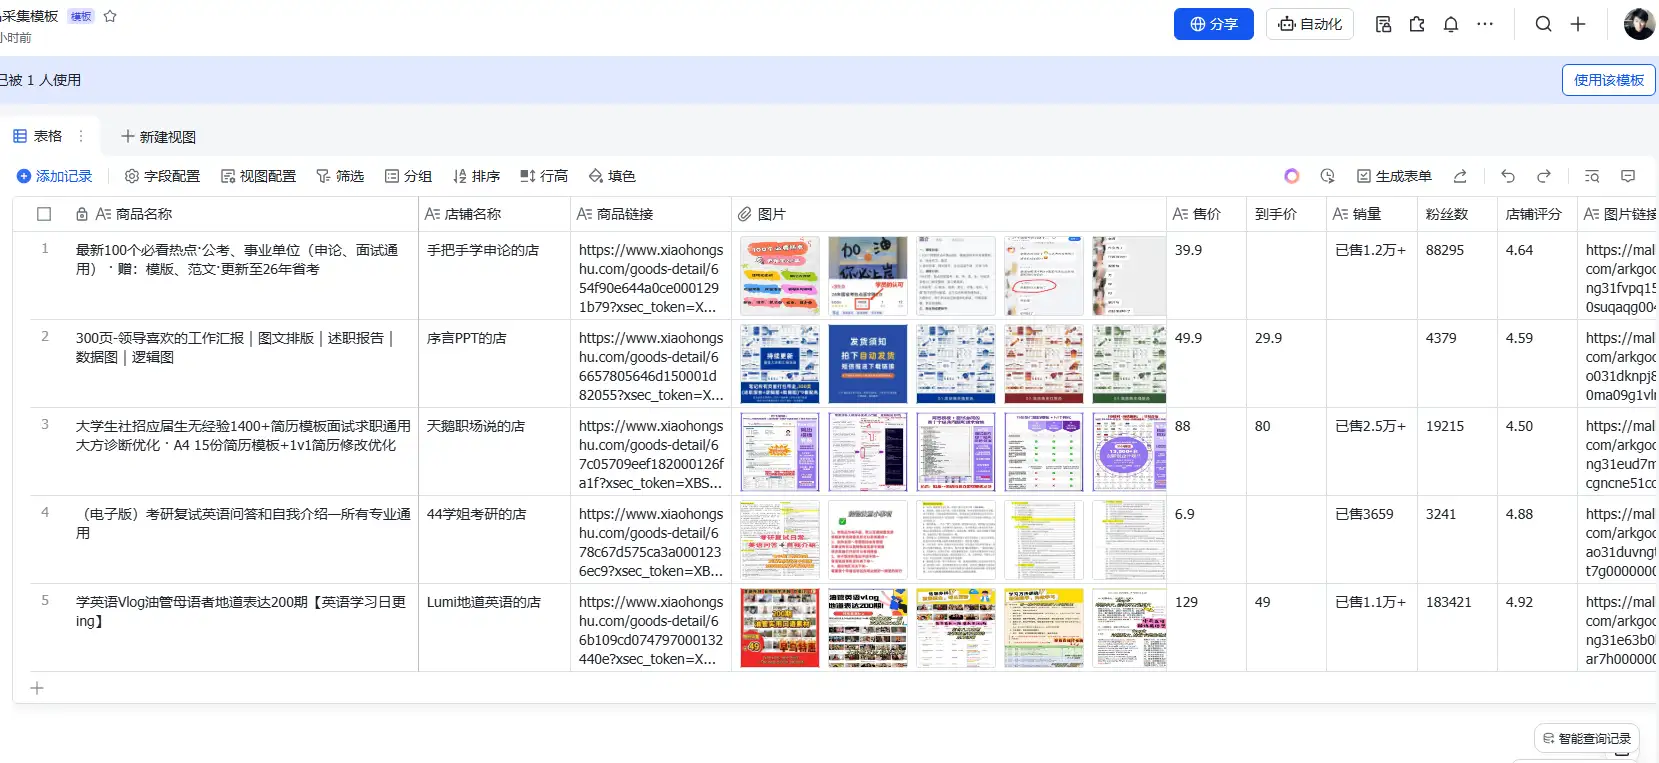1659x763 pixels.
Task: Open the 表格 view options menu
Action: click(81, 136)
